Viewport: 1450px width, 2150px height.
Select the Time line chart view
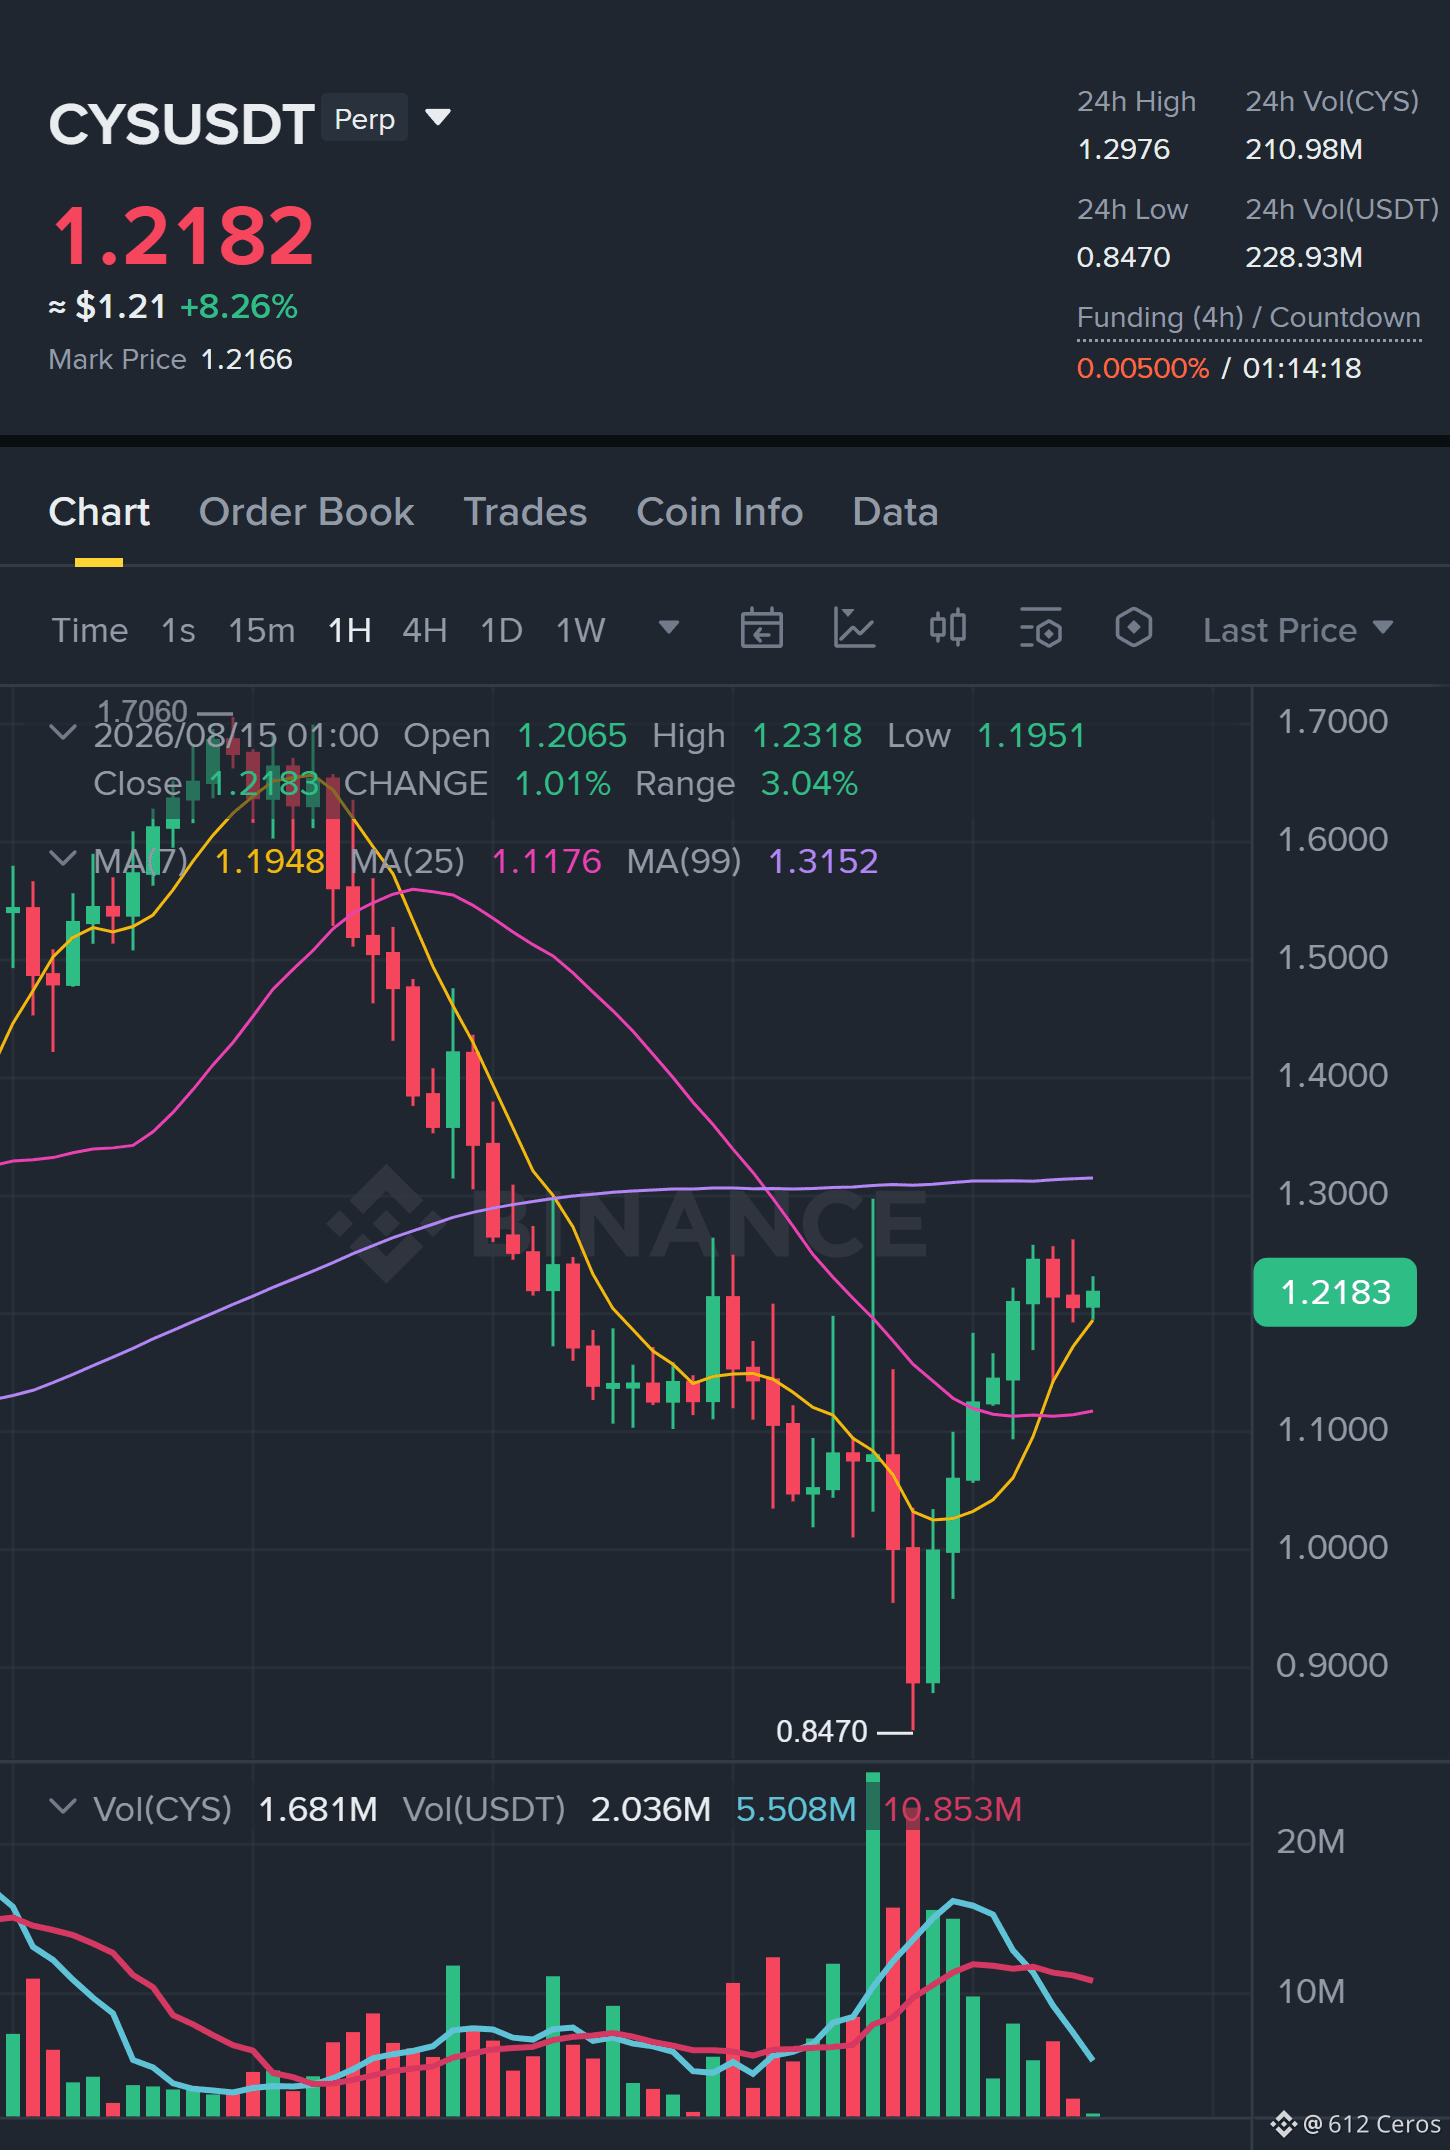(90, 630)
